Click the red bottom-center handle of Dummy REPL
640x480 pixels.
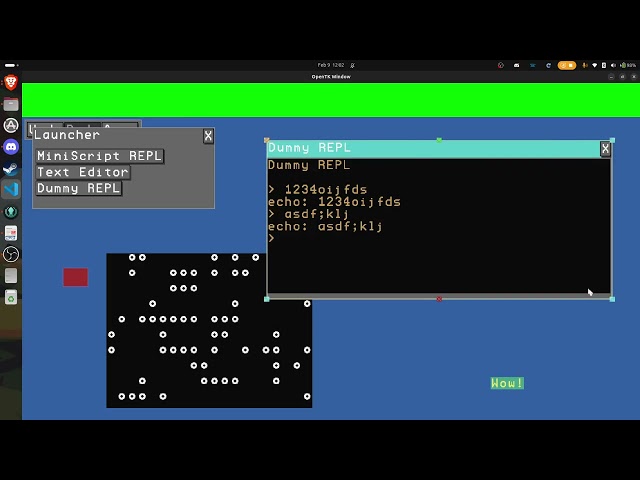point(439,299)
